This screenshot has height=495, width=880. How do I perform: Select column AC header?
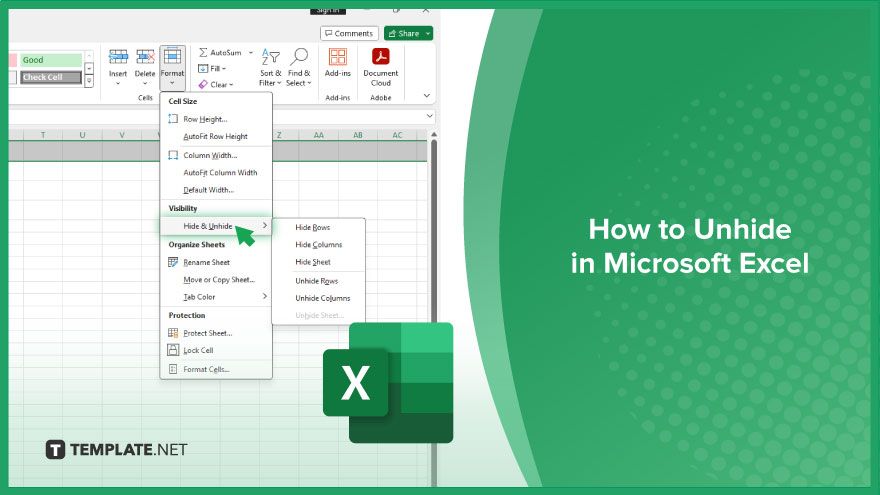(x=397, y=135)
